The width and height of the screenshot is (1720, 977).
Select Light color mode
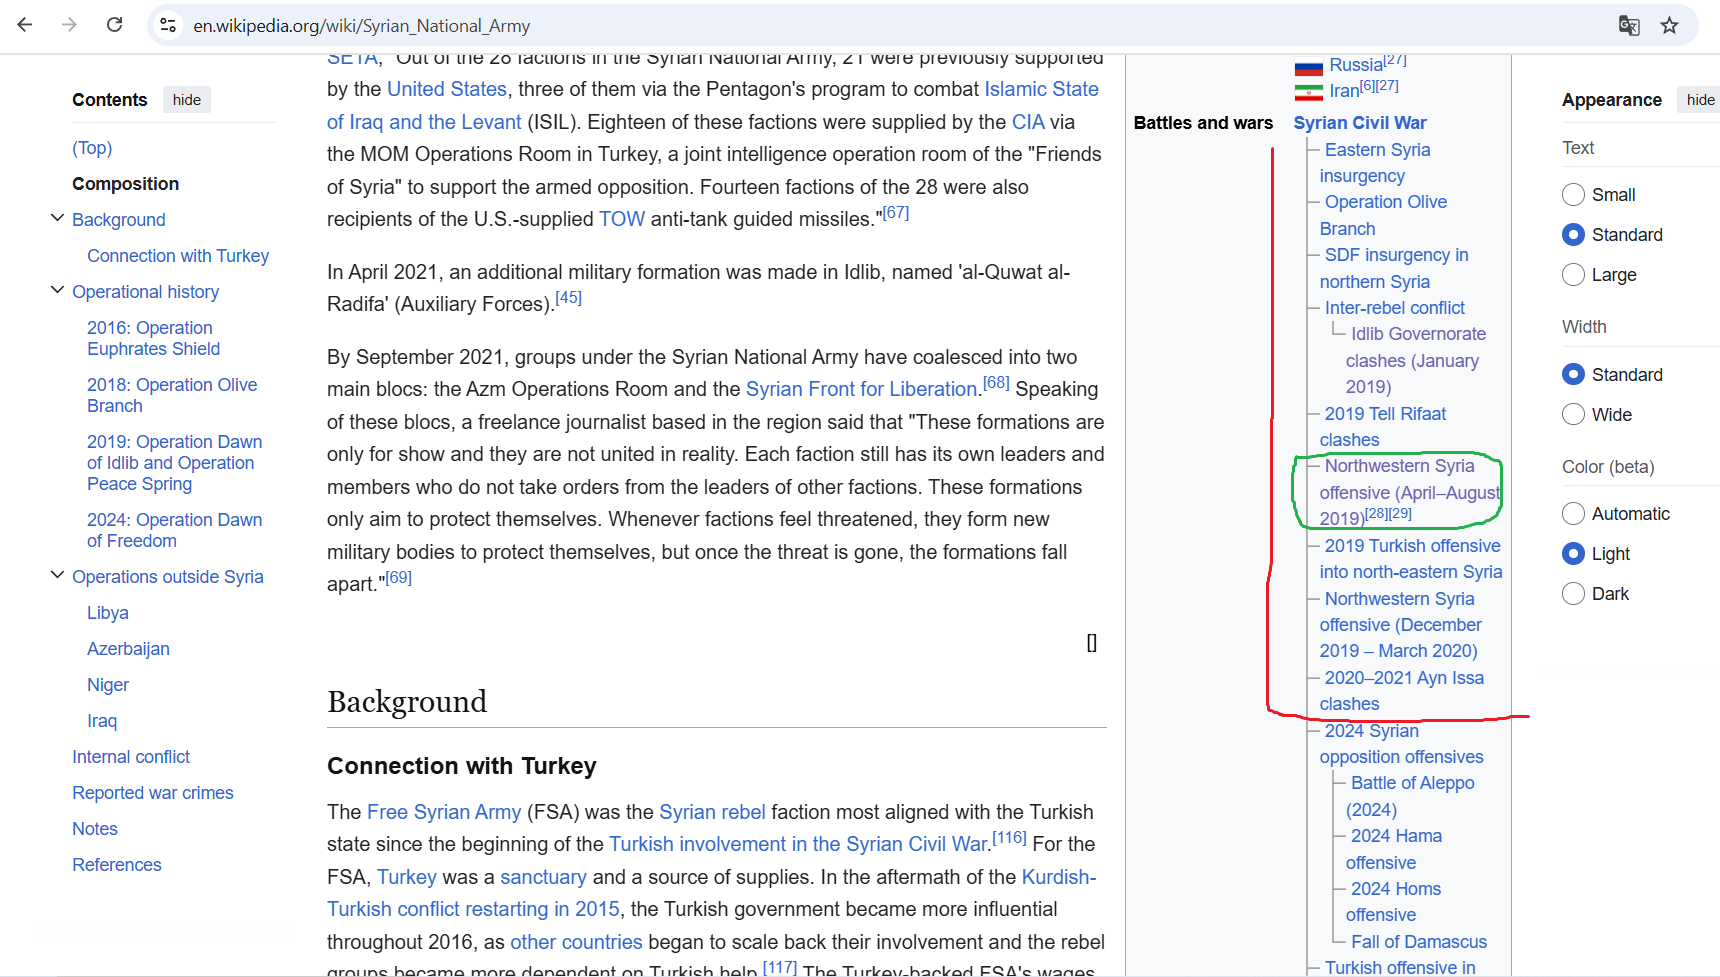1573,553
